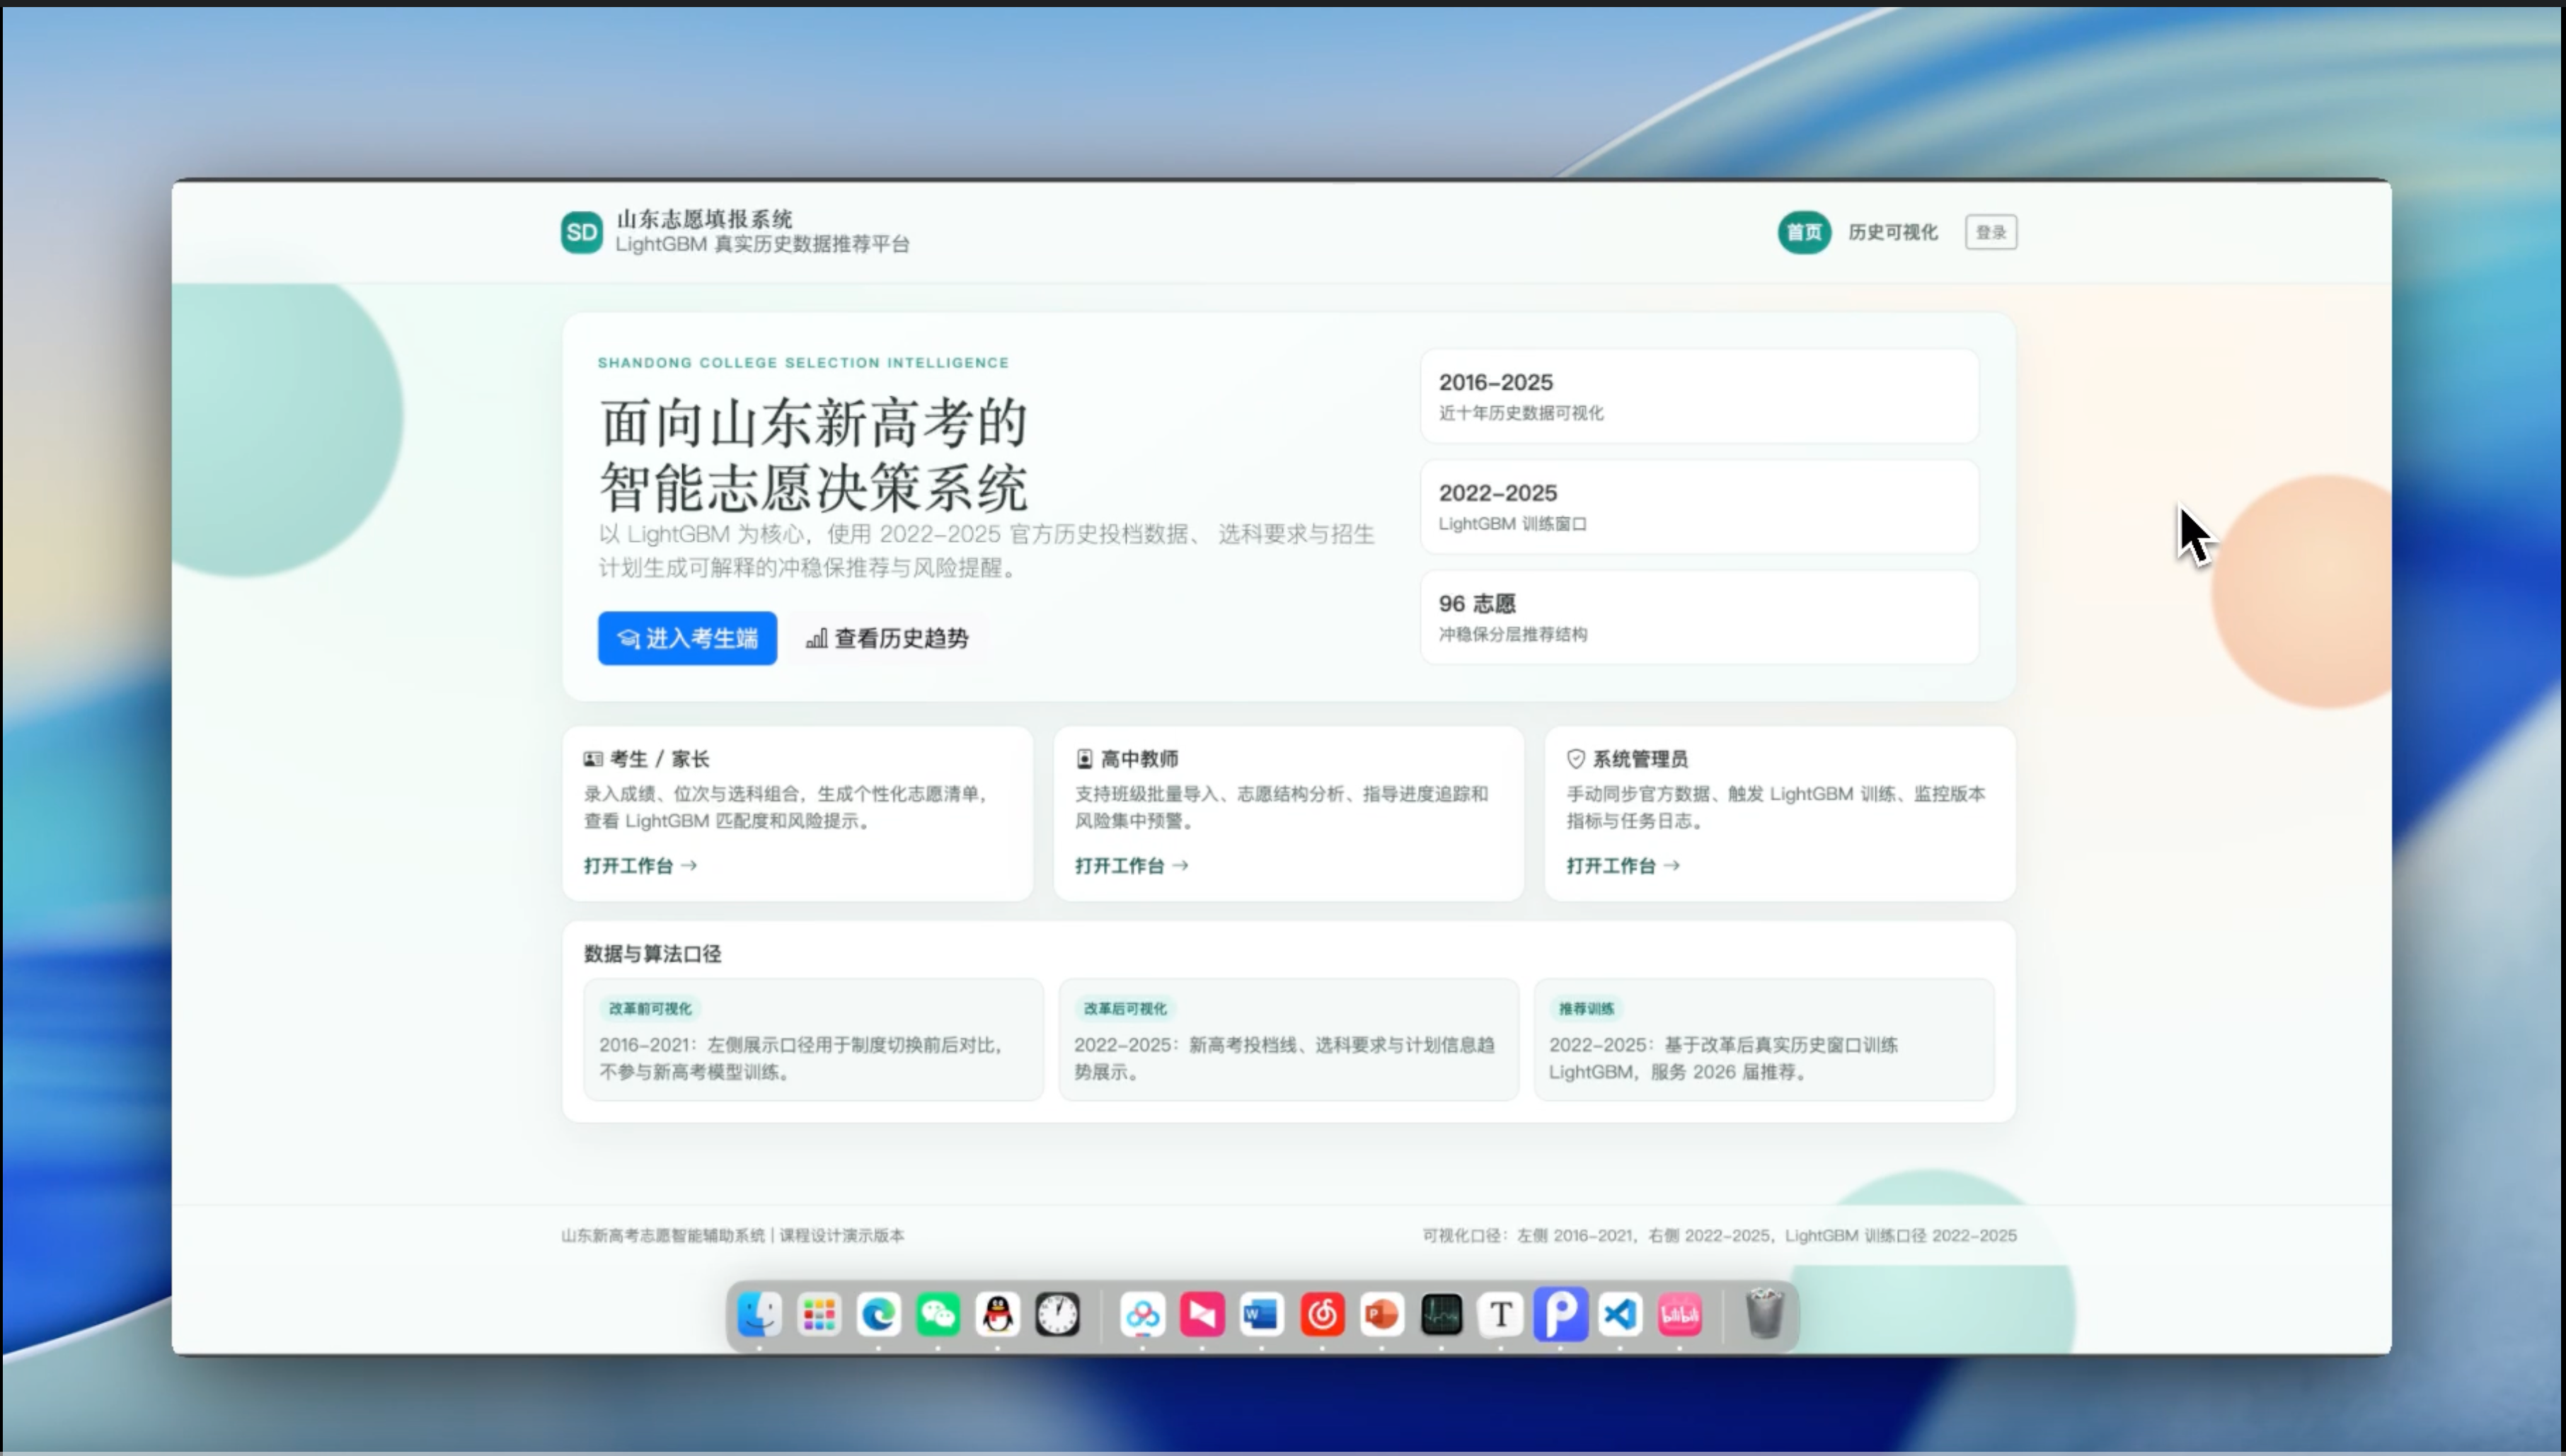Open the Trash in the dock
2566x1456 pixels.
[1764, 1315]
